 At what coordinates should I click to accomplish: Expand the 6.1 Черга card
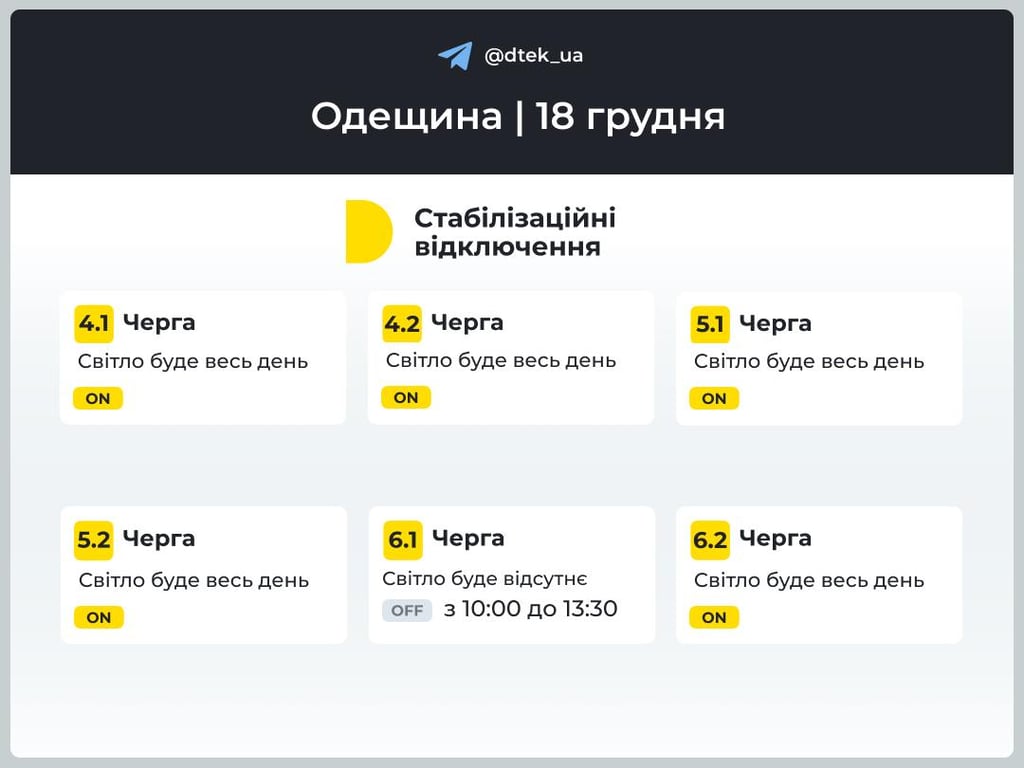pos(510,573)
